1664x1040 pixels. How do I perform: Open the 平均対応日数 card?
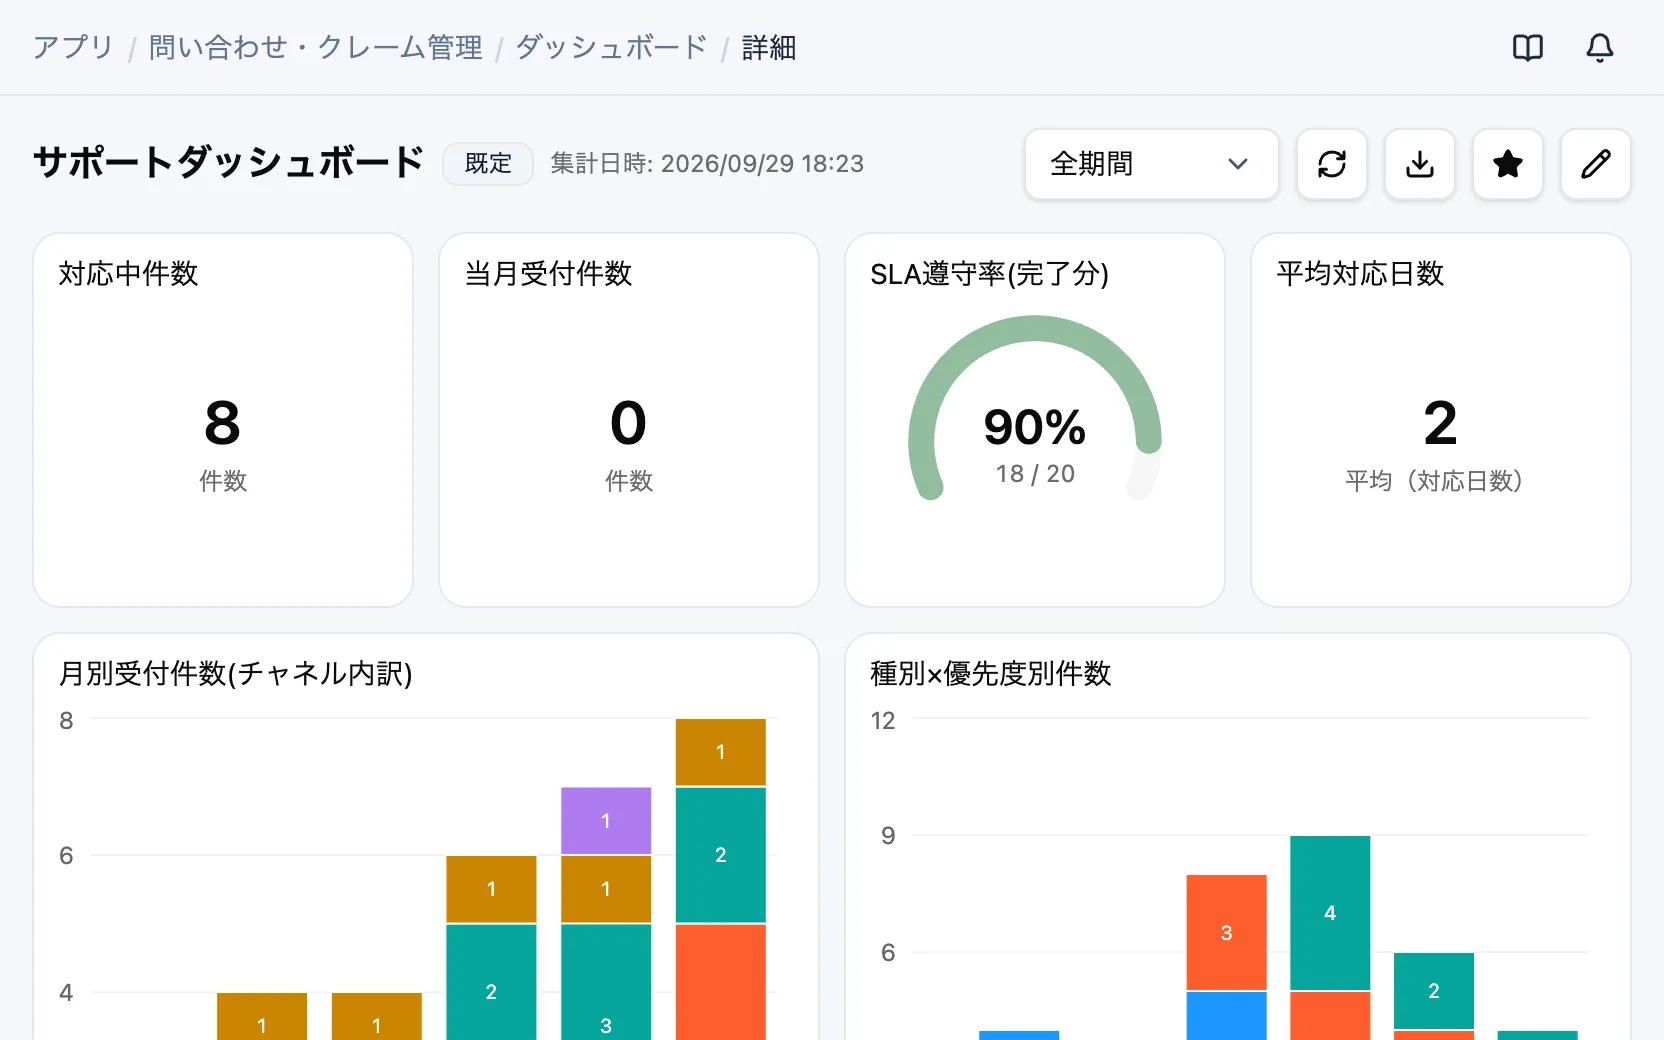tap(1441, 420)
